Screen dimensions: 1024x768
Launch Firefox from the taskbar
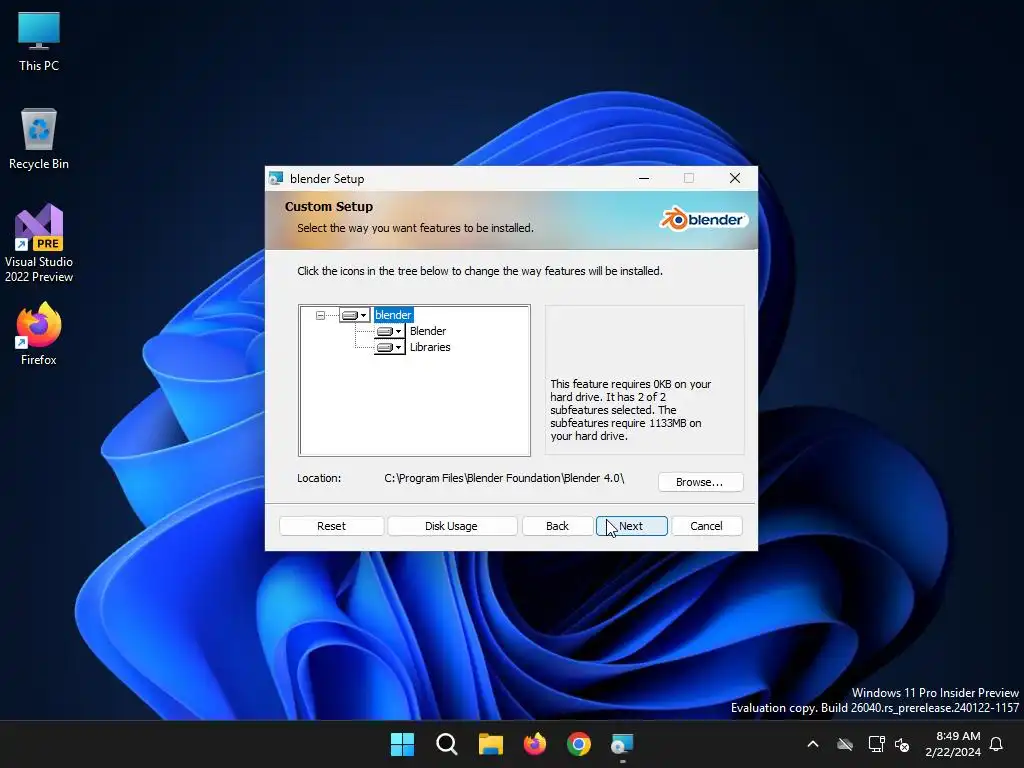coord(535,744)
